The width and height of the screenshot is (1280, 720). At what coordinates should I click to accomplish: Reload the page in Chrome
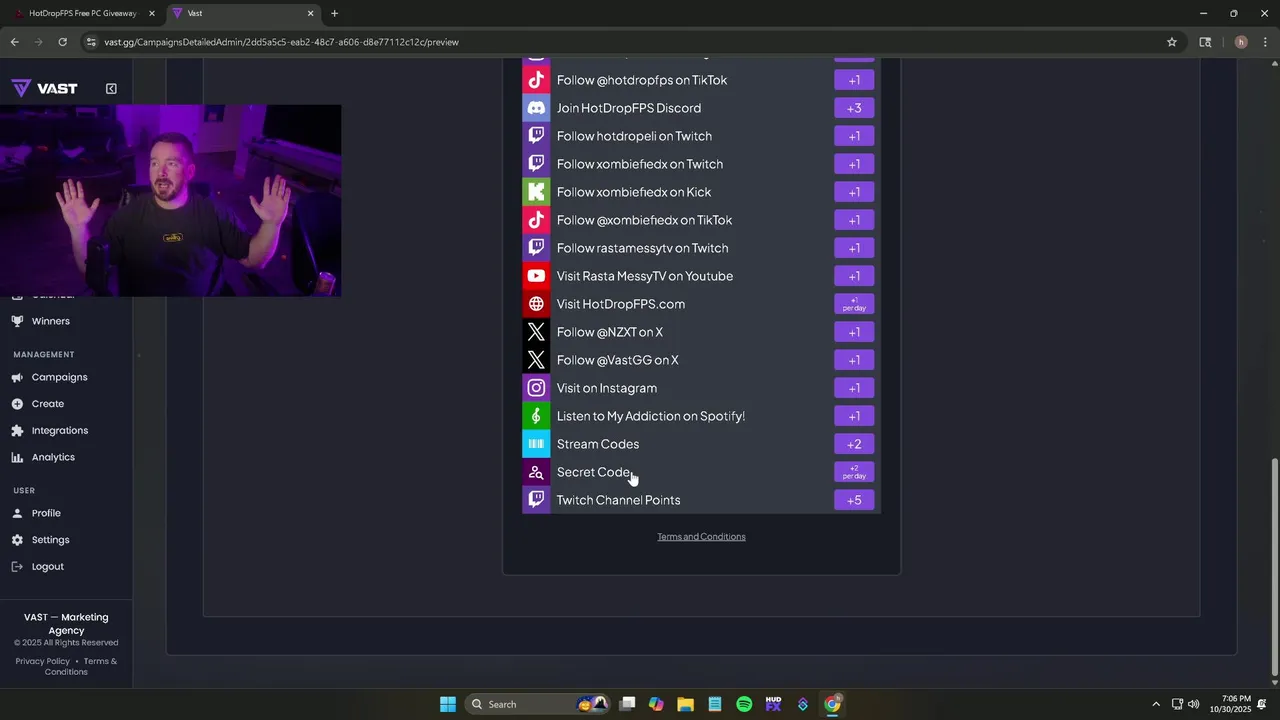[62, 42]
